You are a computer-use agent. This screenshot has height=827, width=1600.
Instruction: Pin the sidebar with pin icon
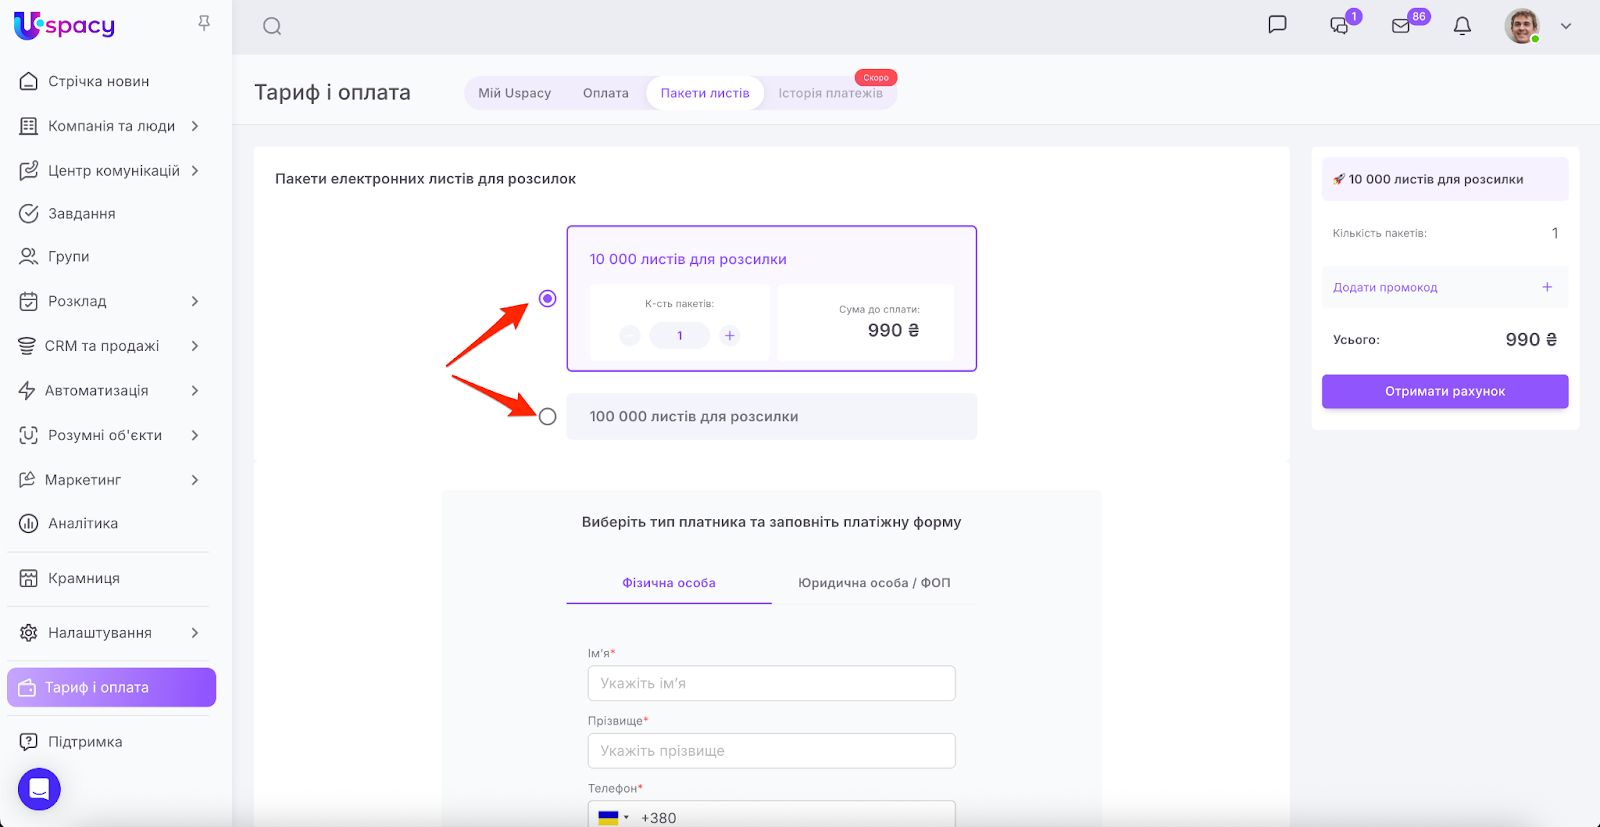[204, 23]
